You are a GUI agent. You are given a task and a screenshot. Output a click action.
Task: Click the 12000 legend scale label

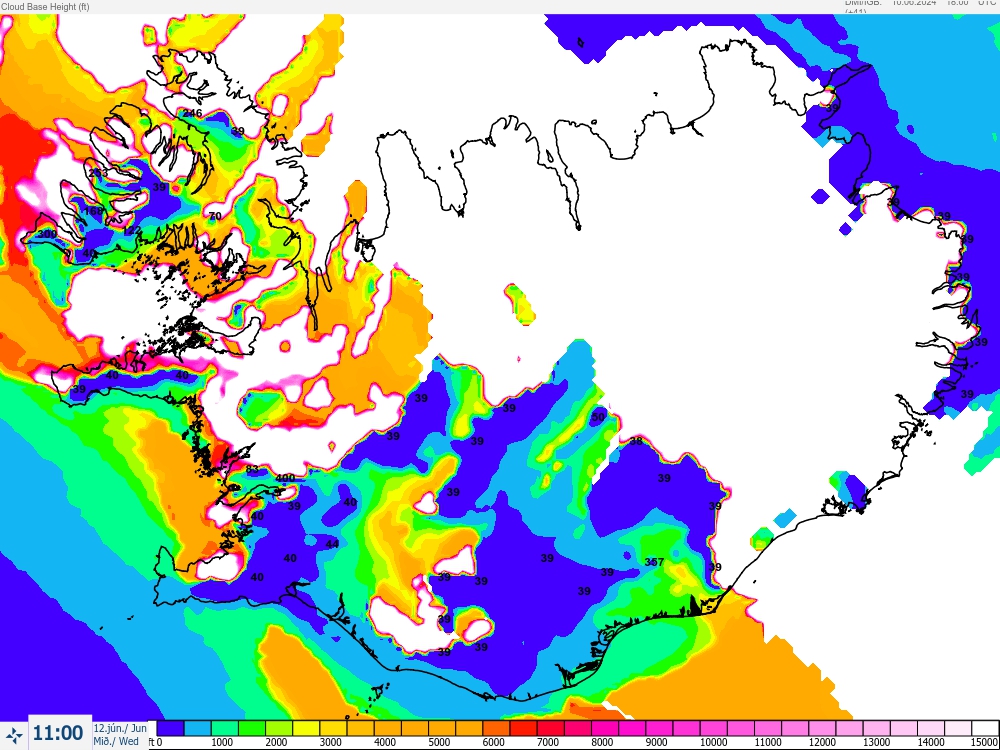(x=821, y=742)
